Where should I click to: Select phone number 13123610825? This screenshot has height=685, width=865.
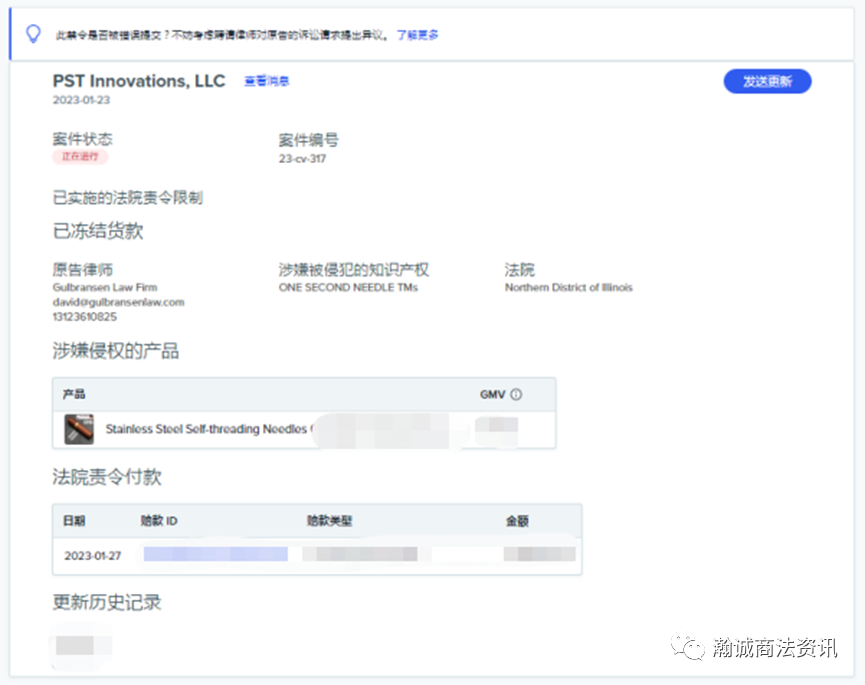coord(85,317)
